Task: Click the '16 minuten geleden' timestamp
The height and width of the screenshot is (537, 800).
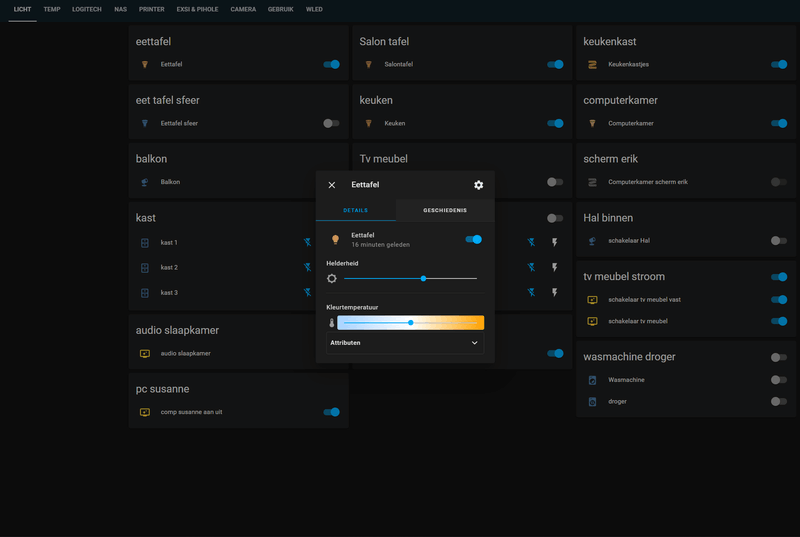Action: click(381, 245)
